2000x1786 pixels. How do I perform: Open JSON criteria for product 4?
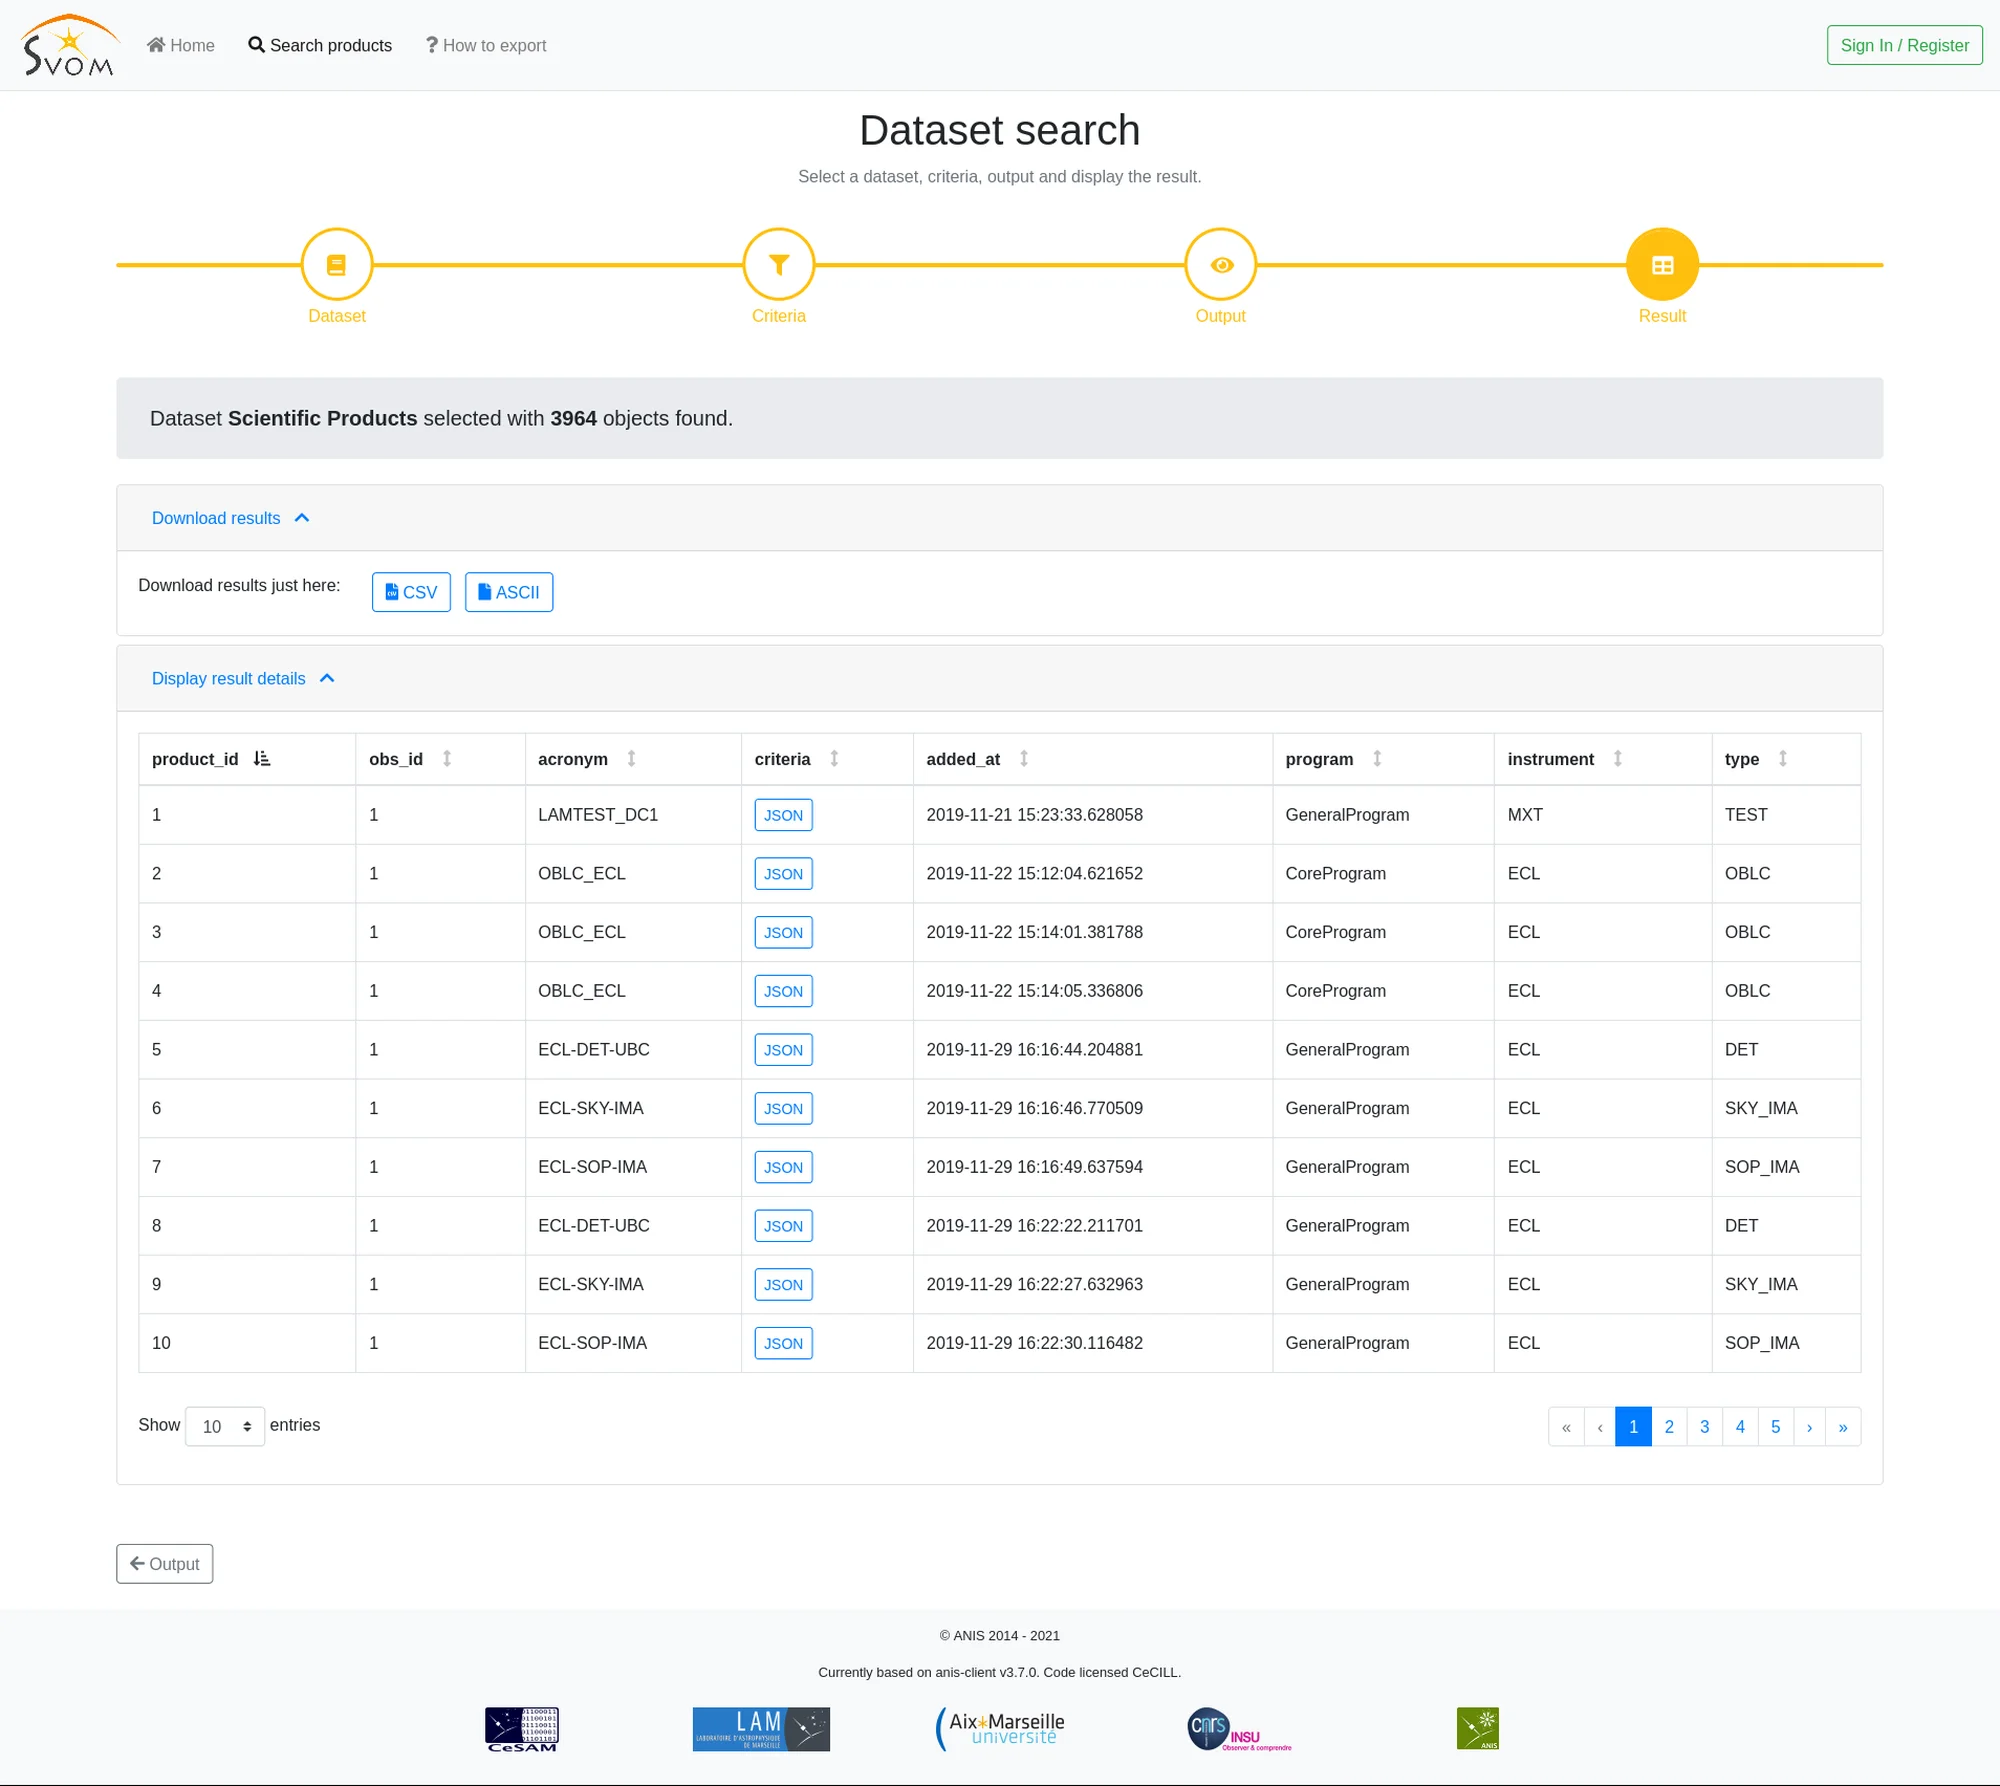pyautogui.click(x=783, y=991)
